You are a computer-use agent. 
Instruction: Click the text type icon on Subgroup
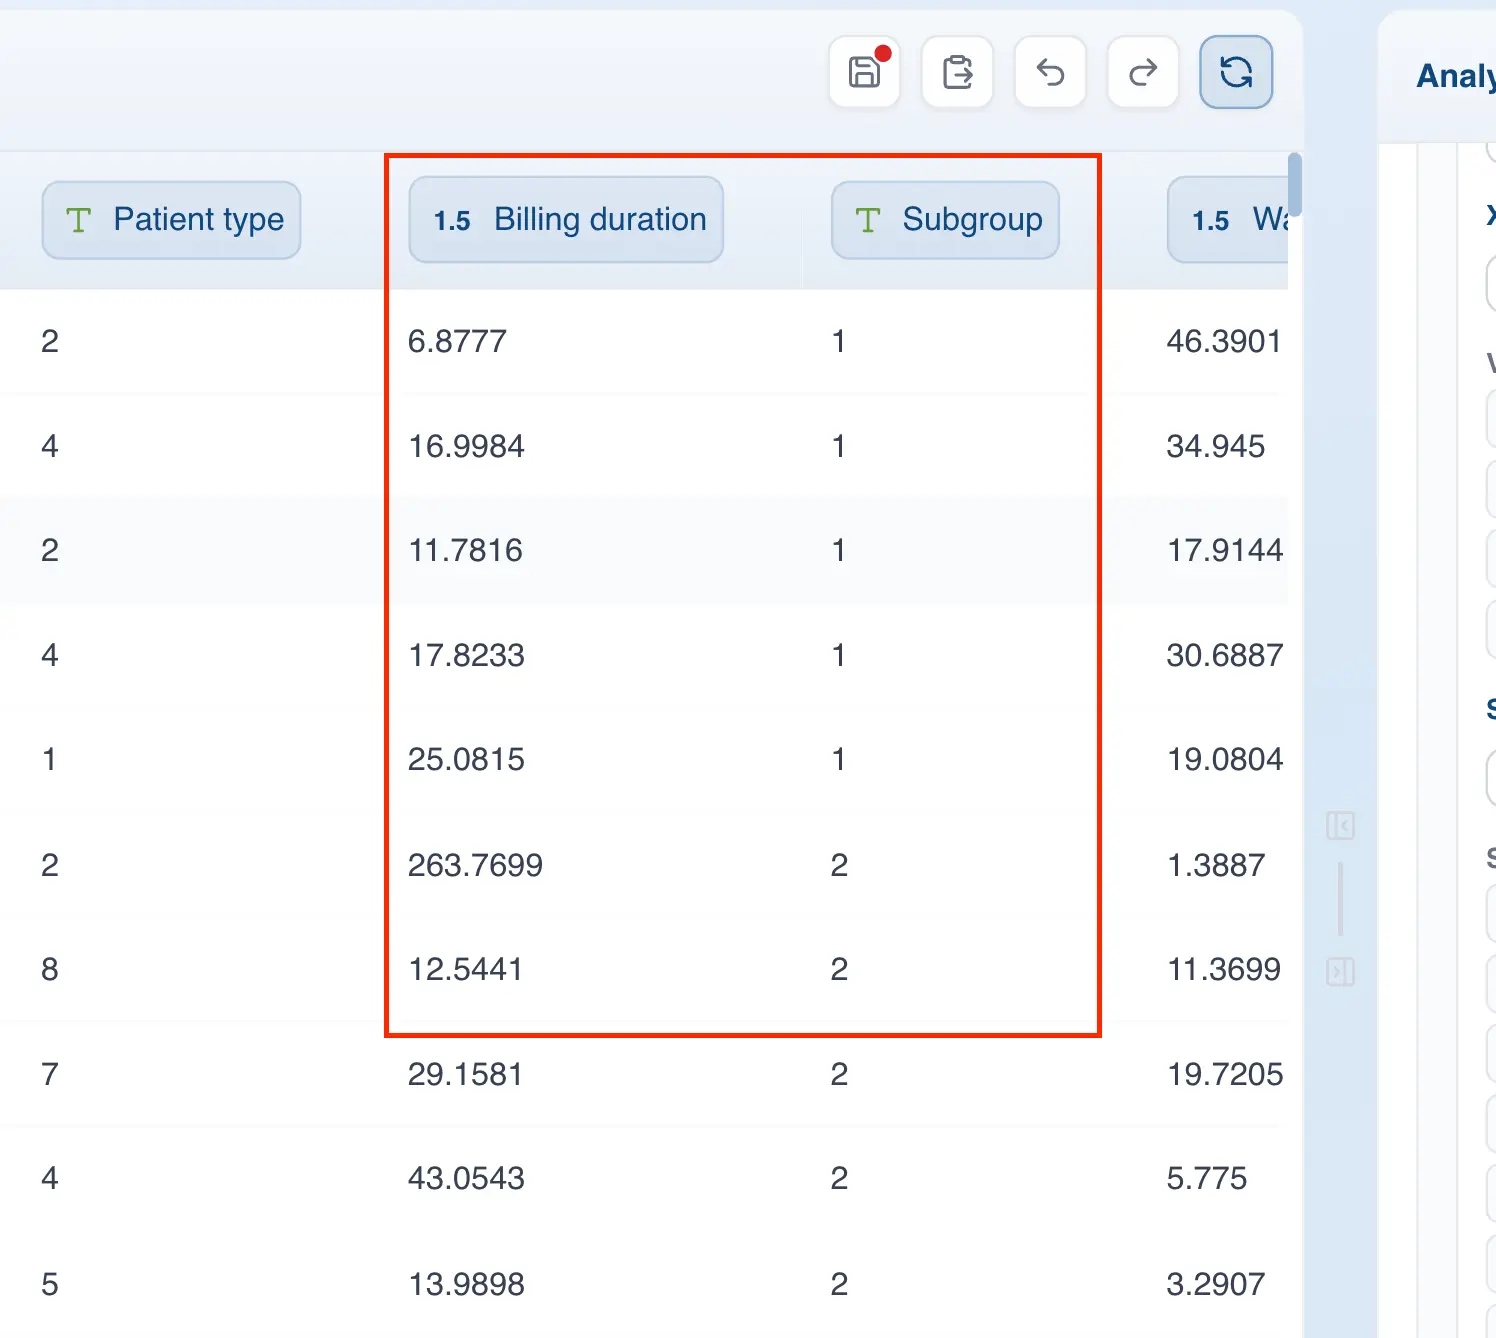click(x=868, y=220)
